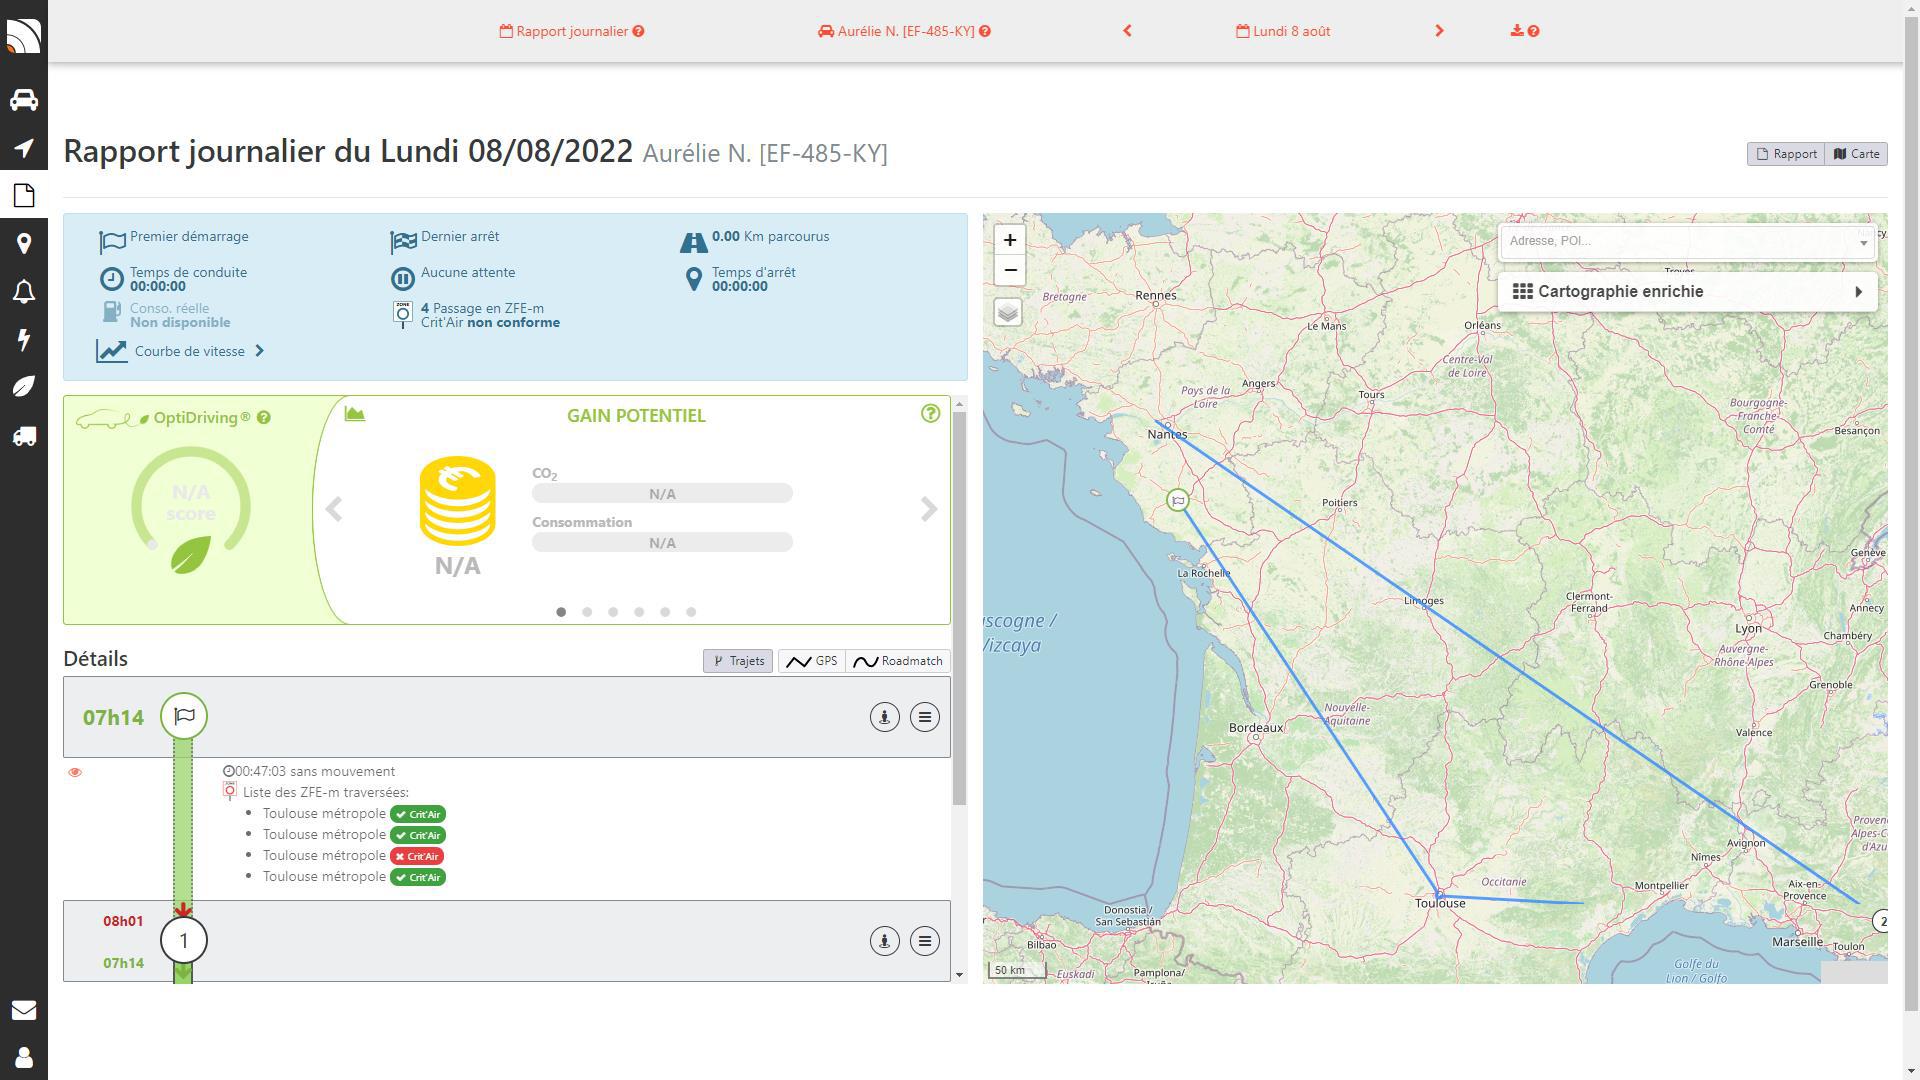Go to next day arrow
The width and height of the screenshot is (1920, 1080).
point(1439,31)
